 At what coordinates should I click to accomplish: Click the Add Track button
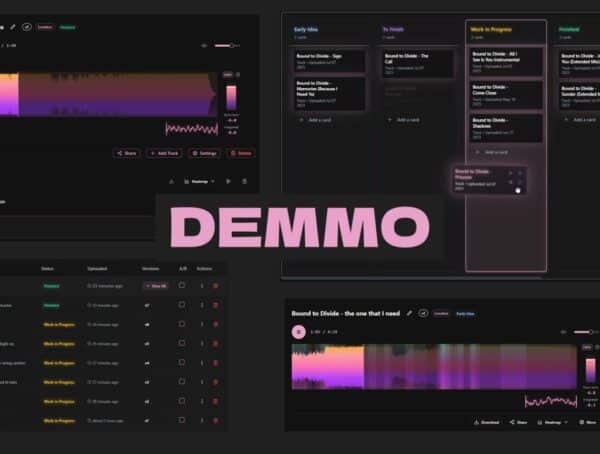pyautogui.click(x=163, y=153)
